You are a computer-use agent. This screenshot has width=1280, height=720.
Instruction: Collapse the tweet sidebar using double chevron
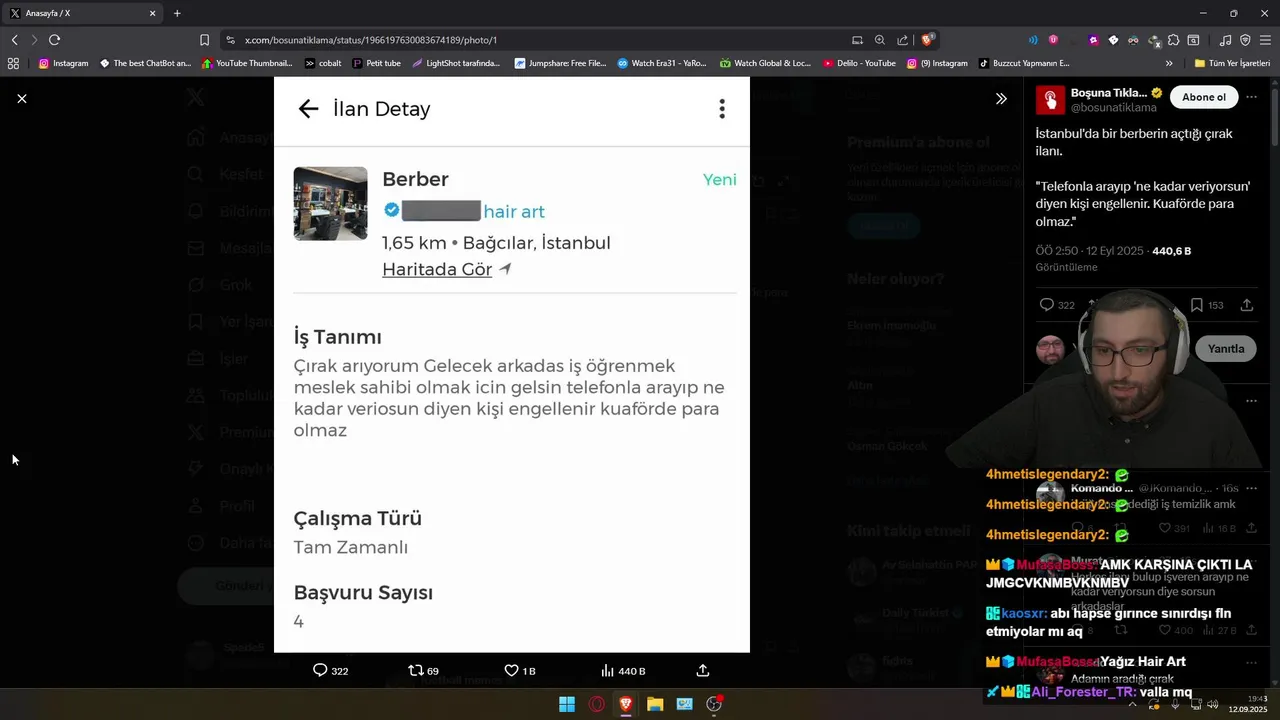point(1001,98)
